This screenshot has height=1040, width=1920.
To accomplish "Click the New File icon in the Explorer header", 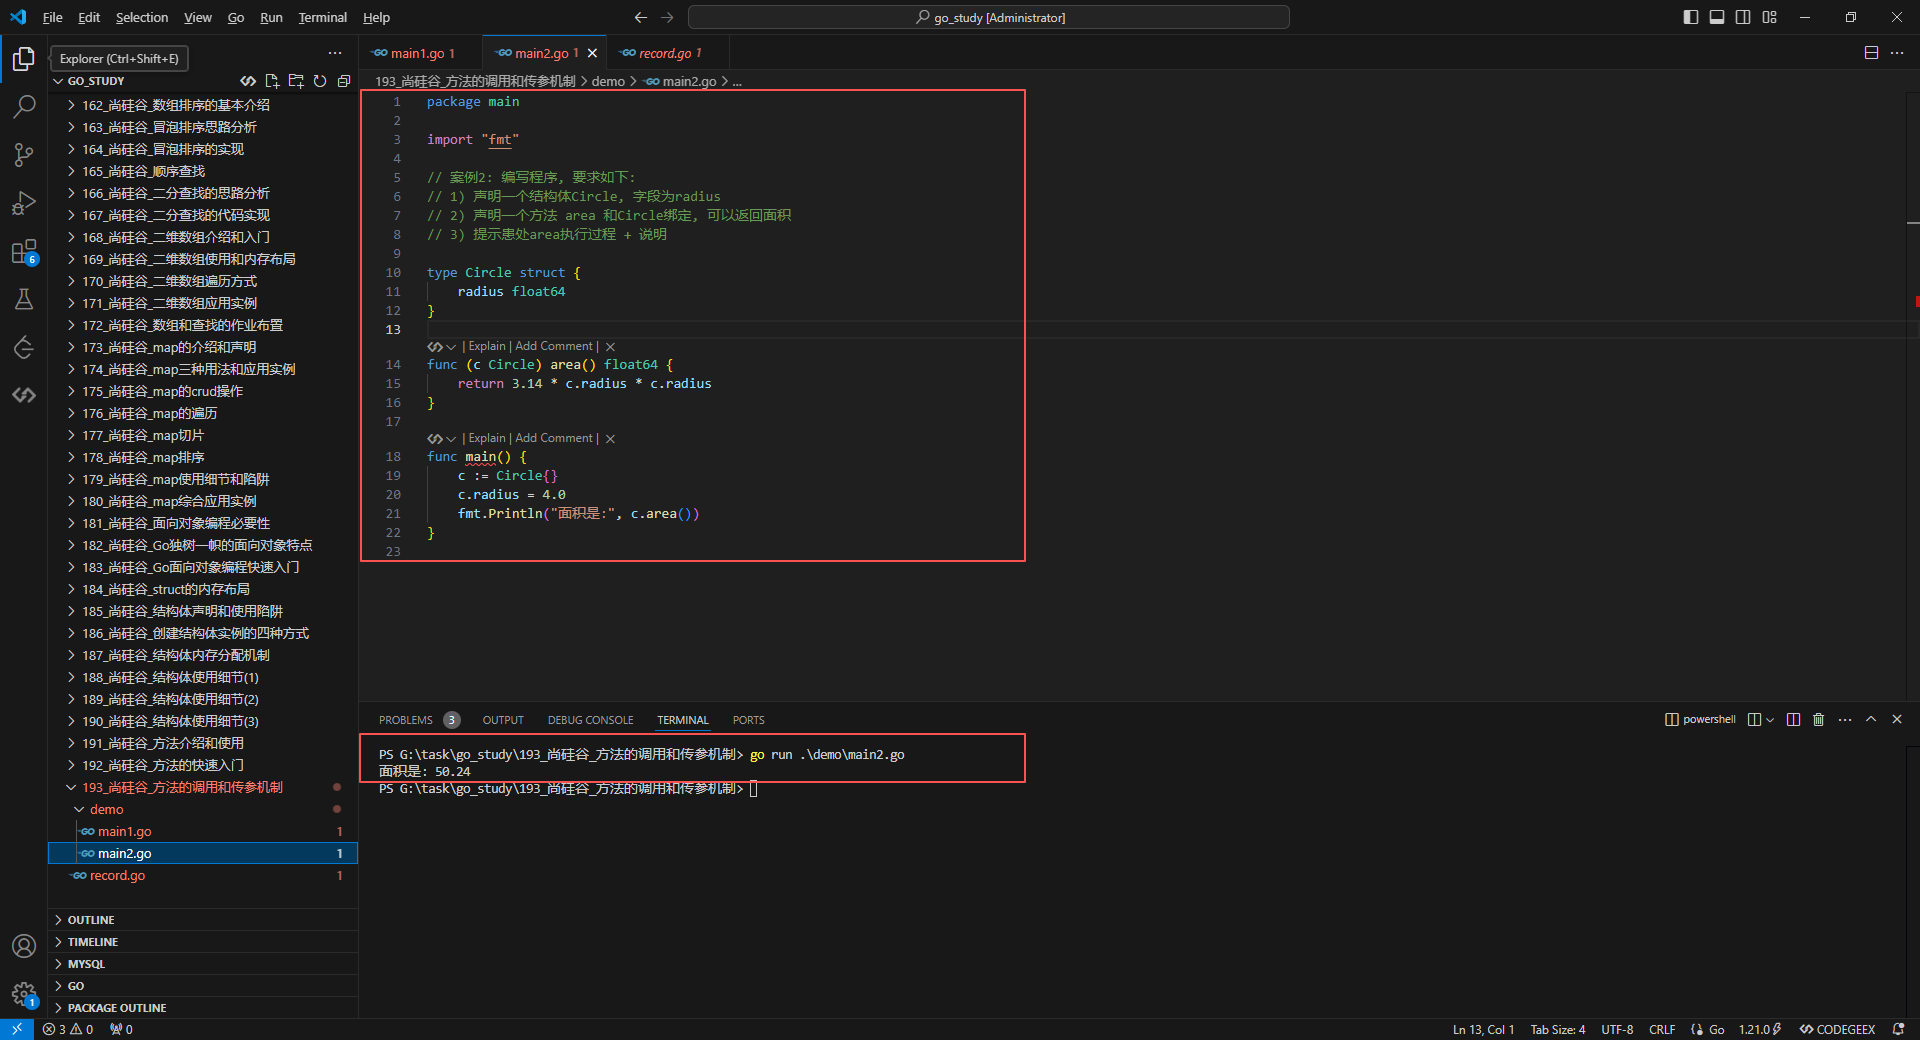I will (x=272, y=81).
